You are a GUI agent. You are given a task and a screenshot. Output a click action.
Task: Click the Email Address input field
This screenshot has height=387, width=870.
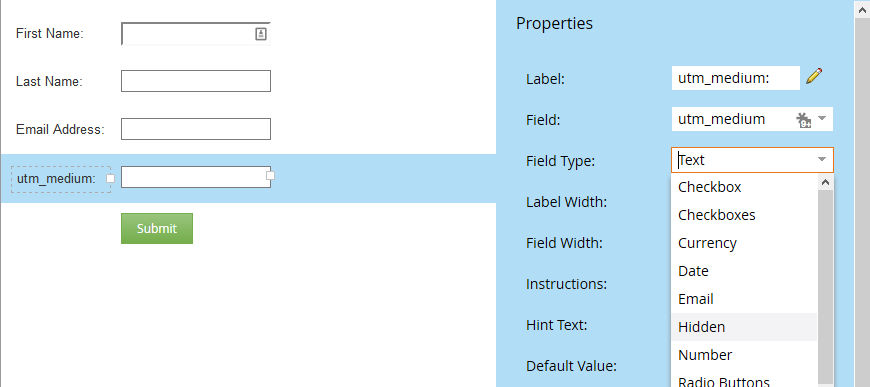196,129
